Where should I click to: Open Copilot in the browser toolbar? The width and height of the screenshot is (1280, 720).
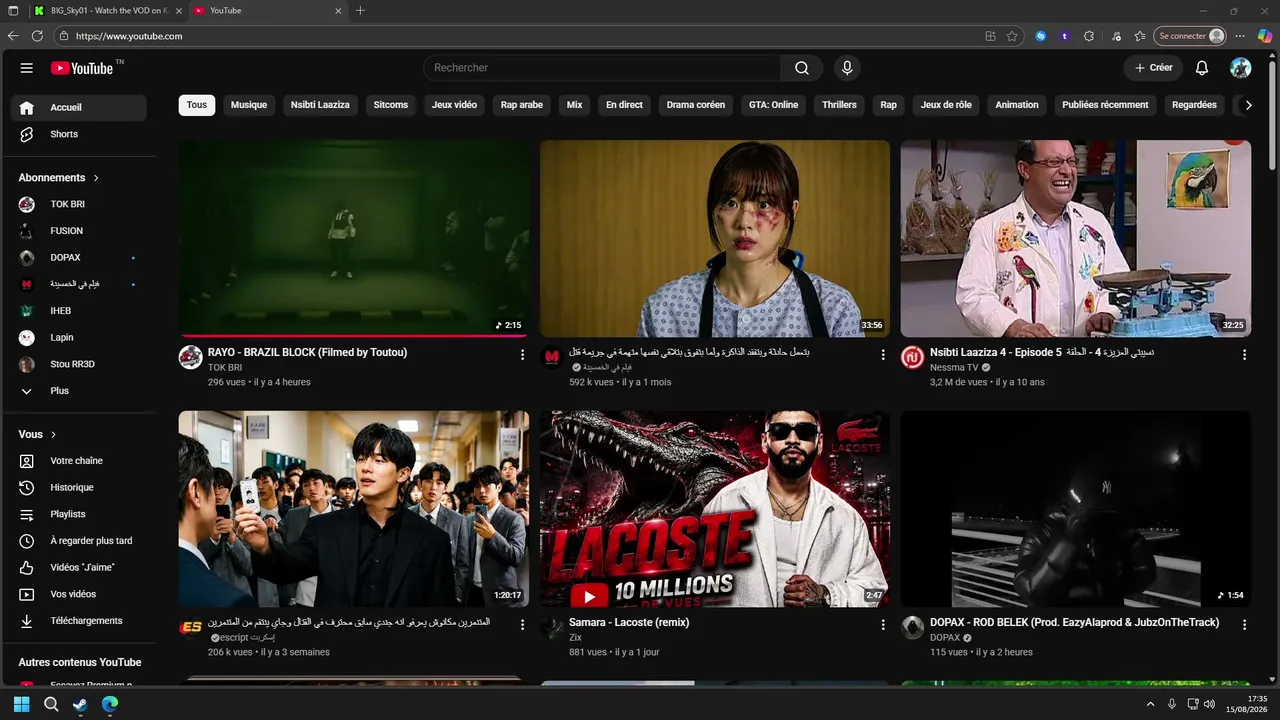(x=1265, y=36)
